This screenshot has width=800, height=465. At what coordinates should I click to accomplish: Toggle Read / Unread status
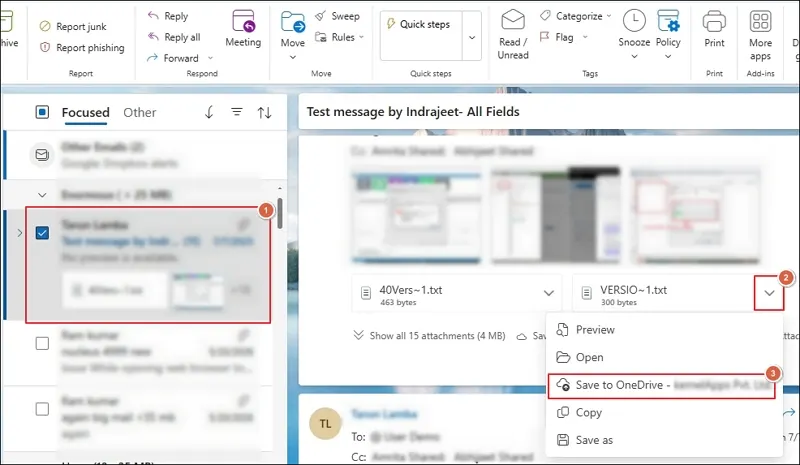513,35
